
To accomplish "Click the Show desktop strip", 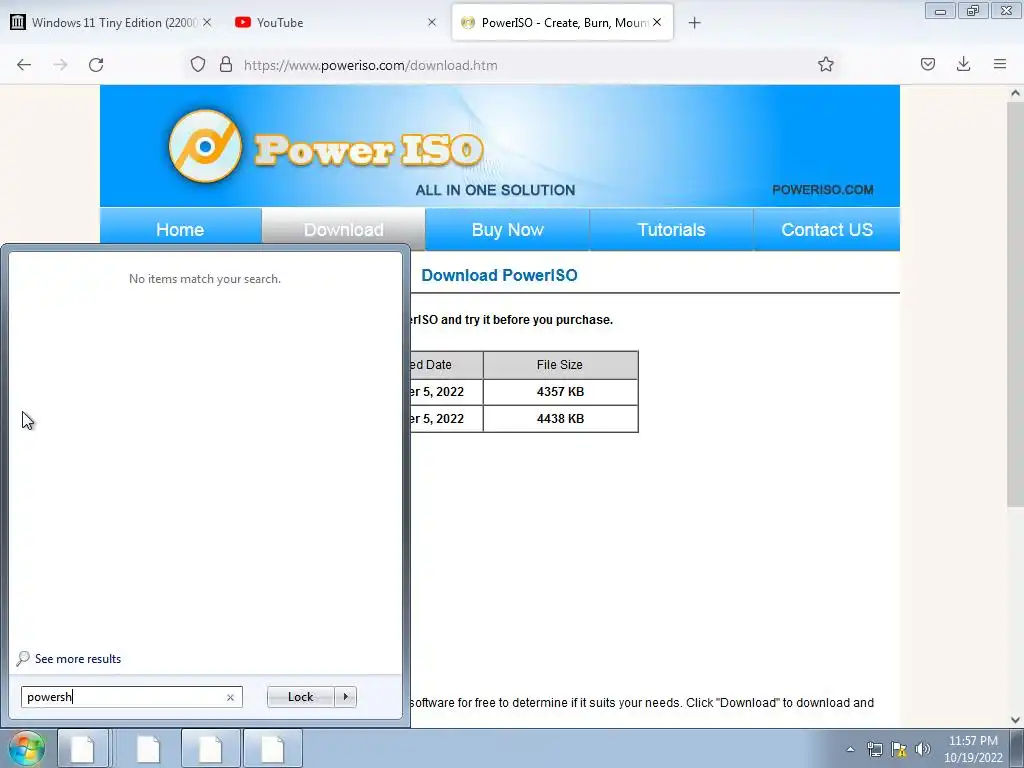I will point(1016,748).
